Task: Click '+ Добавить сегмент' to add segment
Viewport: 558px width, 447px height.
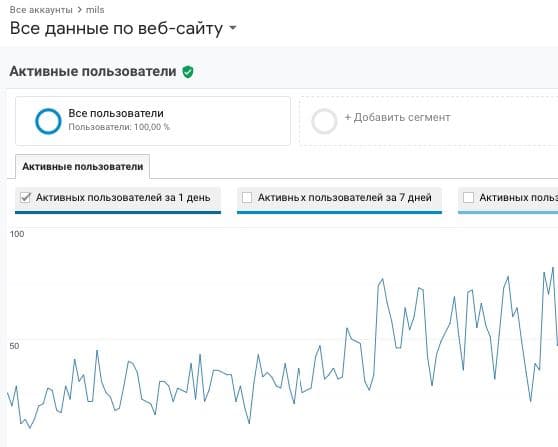Action: (x=398, y=117)
